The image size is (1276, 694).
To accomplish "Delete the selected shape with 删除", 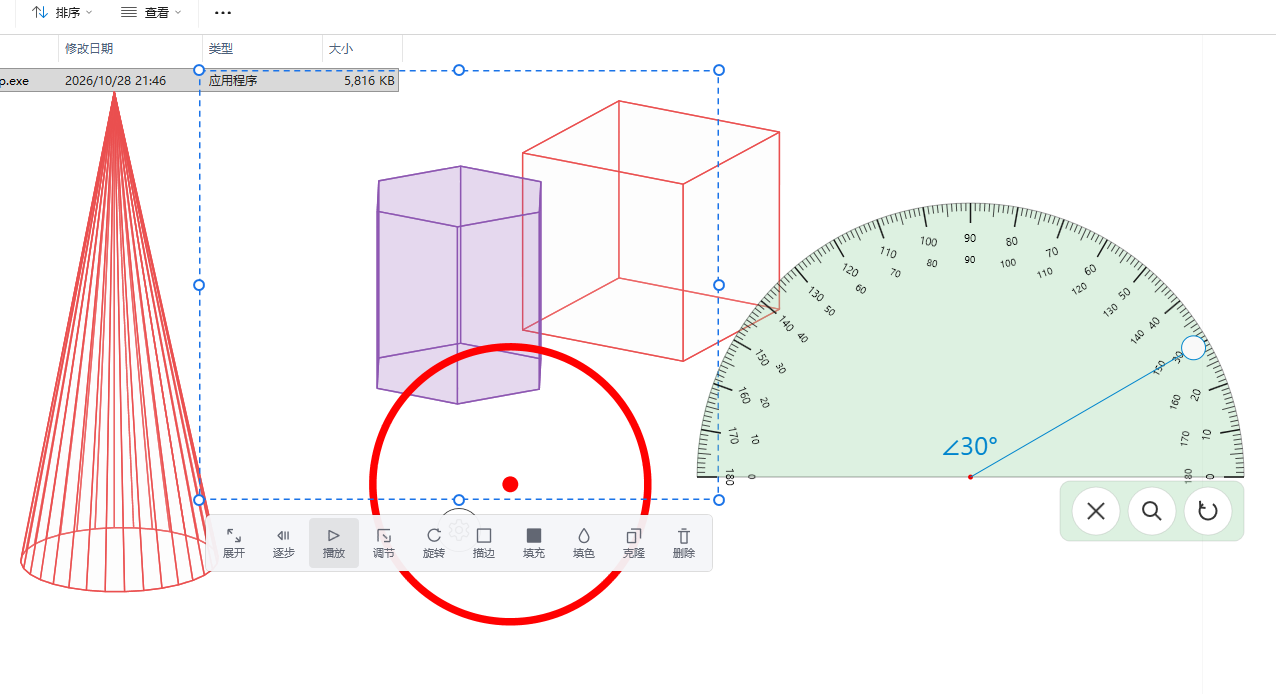I will coord(684,543).
